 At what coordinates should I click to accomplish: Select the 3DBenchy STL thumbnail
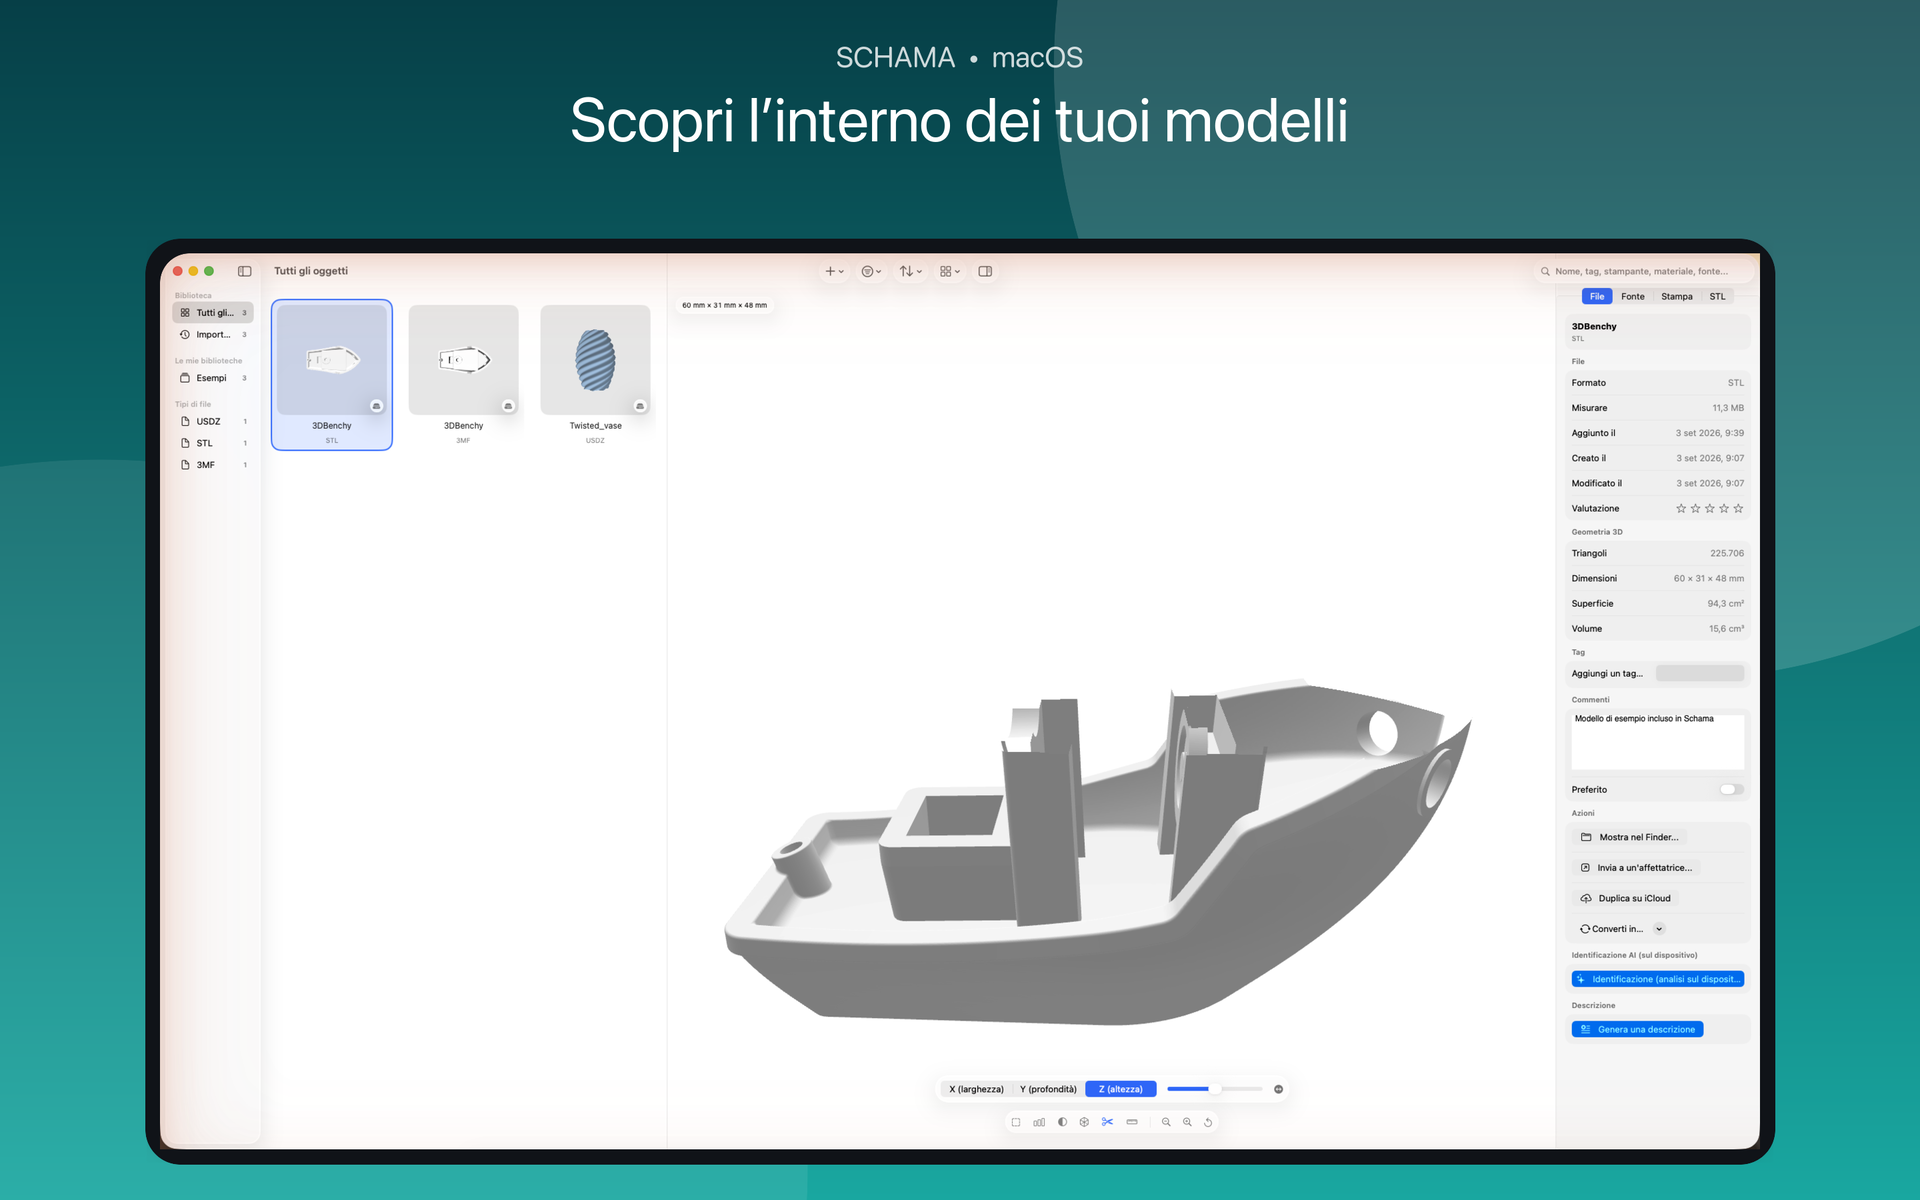click(332, 375)
